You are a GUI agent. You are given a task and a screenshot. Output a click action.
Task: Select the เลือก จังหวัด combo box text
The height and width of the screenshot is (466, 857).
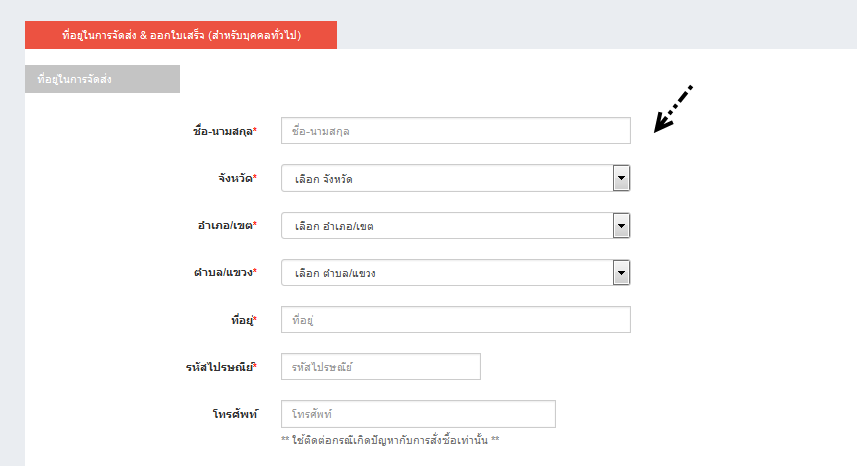coord(324,179)
